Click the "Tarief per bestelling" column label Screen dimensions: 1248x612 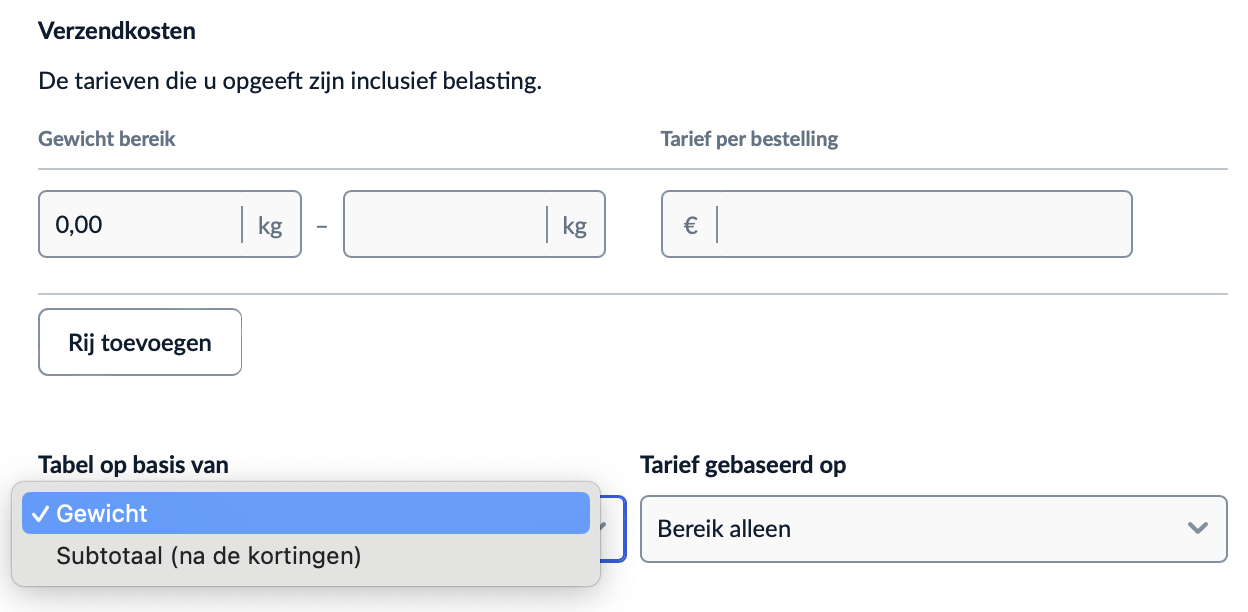click(749, 139)
